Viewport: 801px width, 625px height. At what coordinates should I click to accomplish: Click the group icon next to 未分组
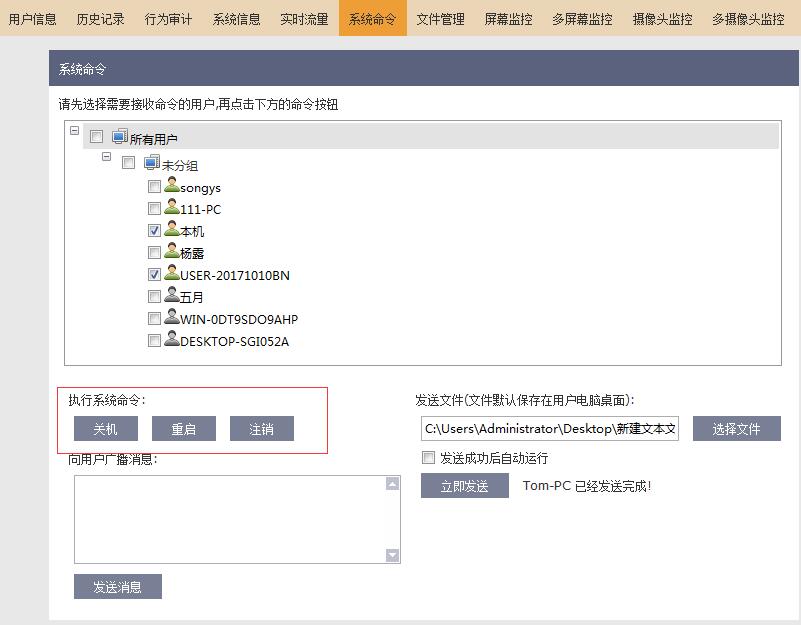point(152,163)
